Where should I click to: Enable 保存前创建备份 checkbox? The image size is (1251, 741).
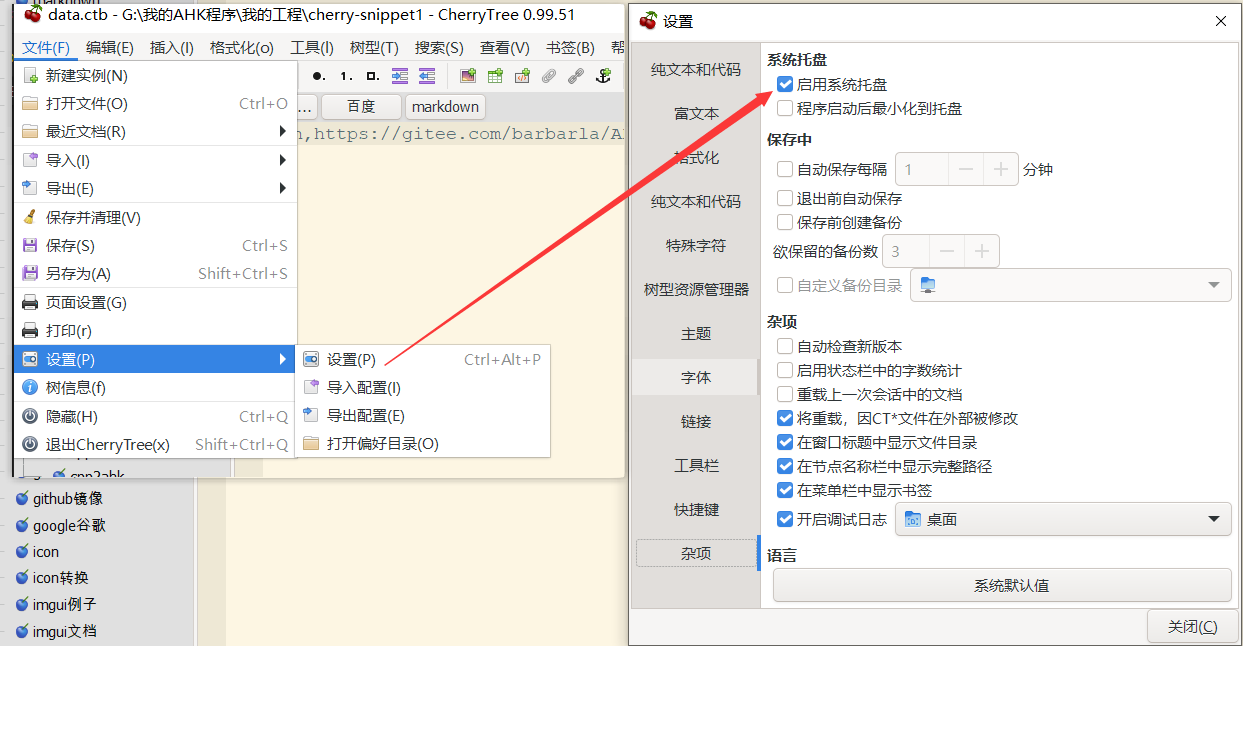pos(785,222)
